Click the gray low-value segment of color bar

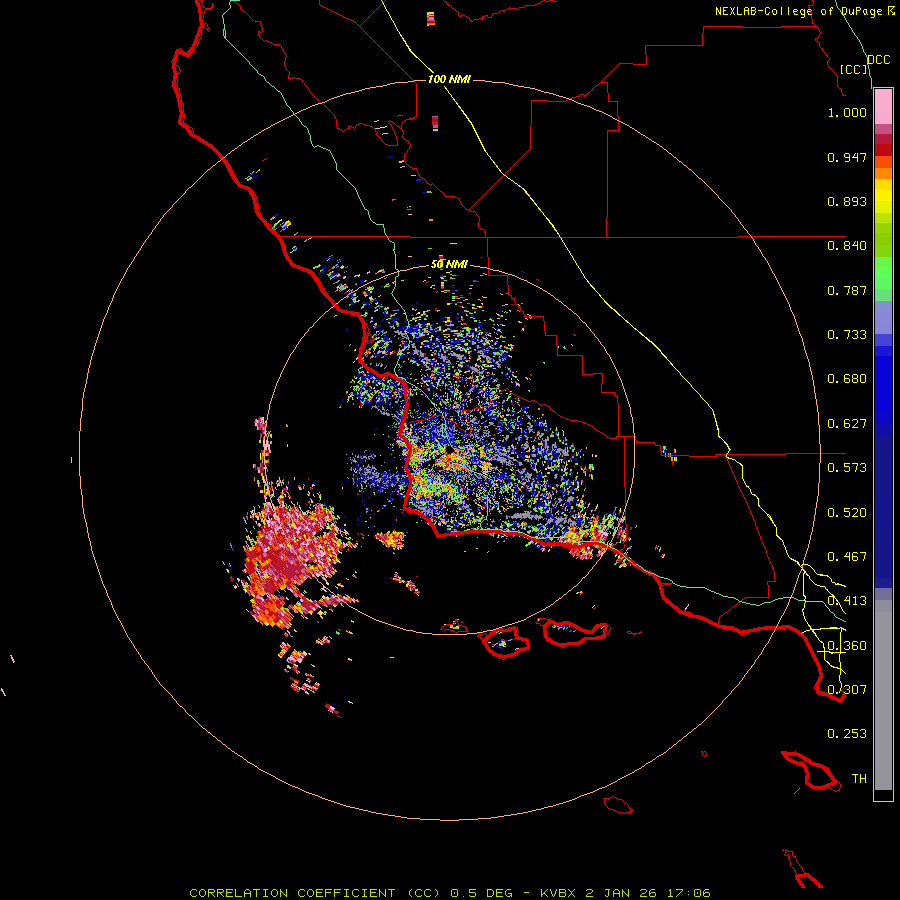(883, 695)
